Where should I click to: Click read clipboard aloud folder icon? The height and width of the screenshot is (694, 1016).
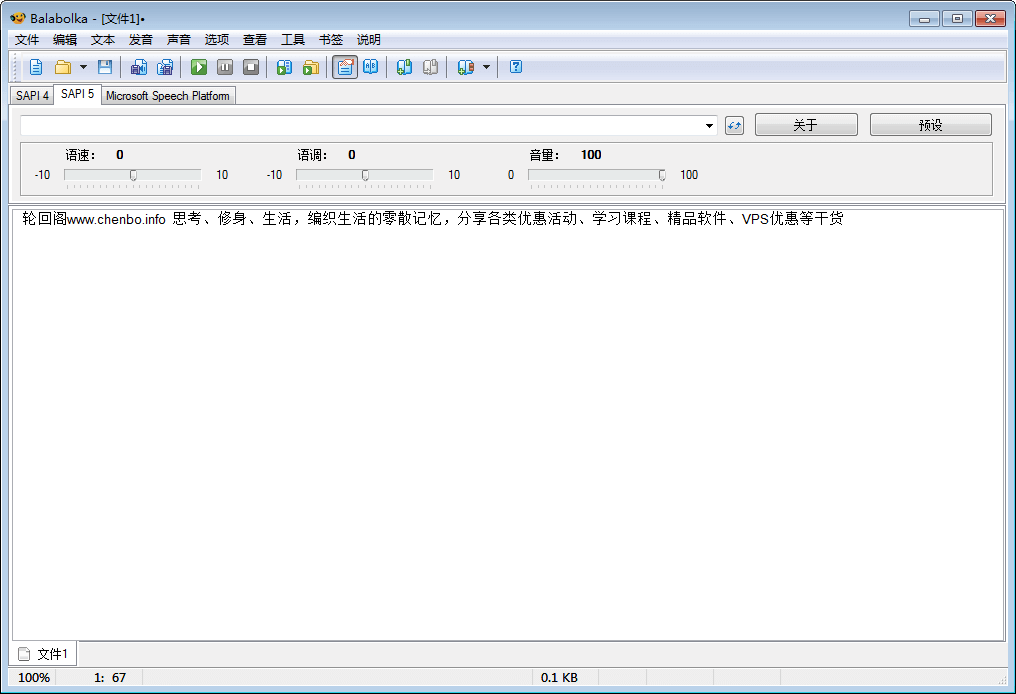click(311, 67)
